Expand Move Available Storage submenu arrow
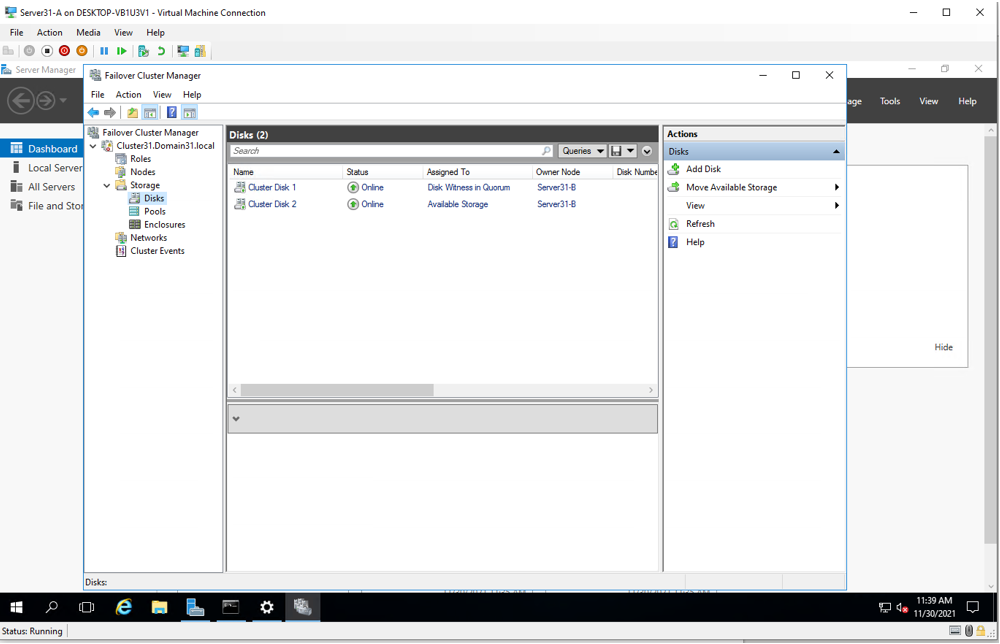1000x644 pixels. click(836, 187)
